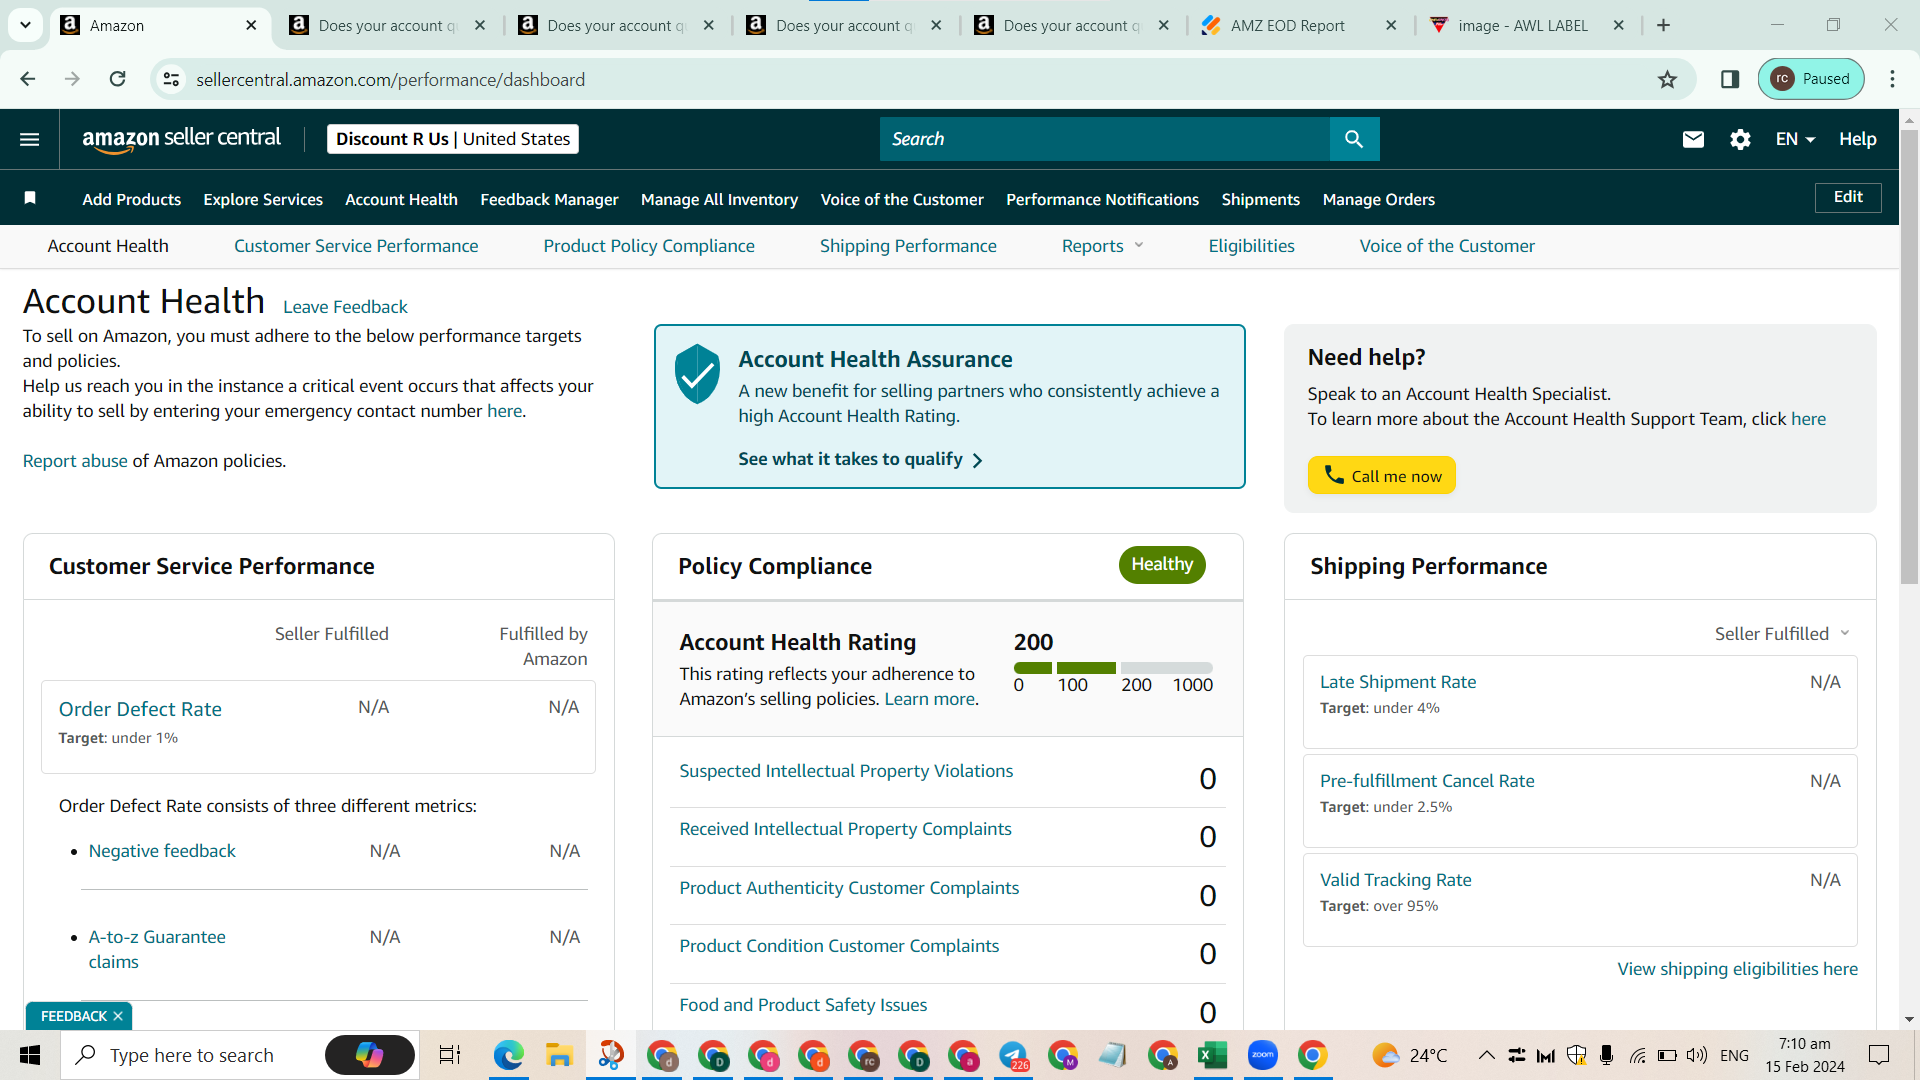The image size is (1920, 1080).
Task: Go back to previous page
Action: [28, 79]
